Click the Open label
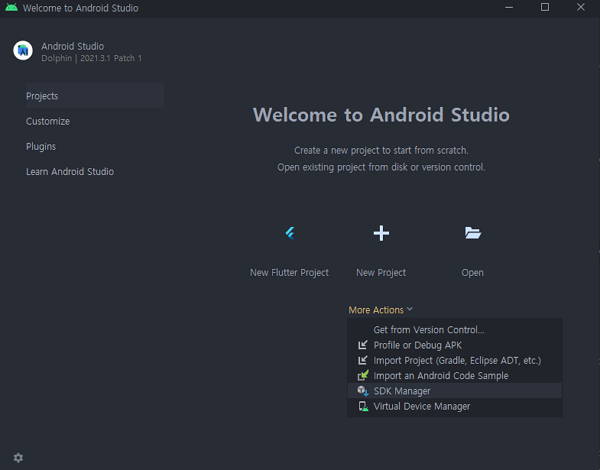600x470 pixels. (x=473, y=273)
